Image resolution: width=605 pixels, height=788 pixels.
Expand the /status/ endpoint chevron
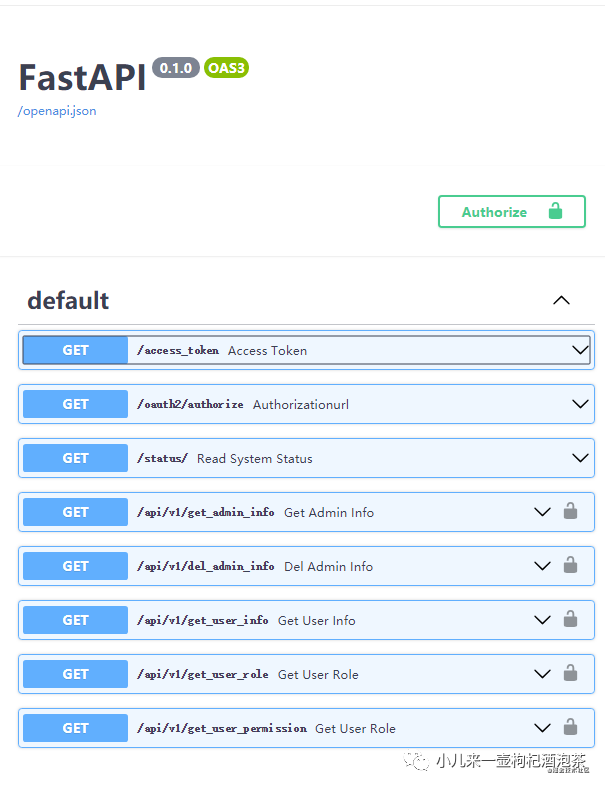click(x=579, y=458)
